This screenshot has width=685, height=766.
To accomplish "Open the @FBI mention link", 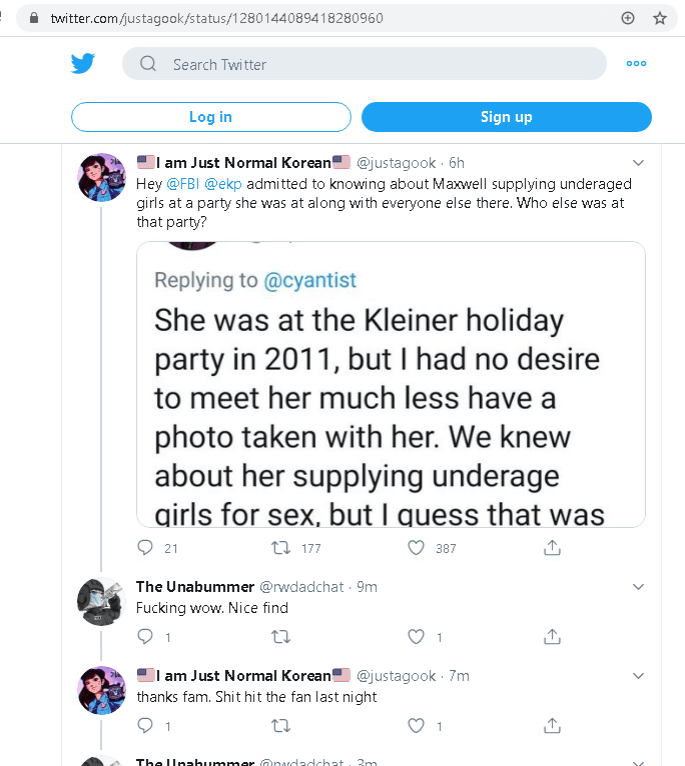I will (x=182, y=184).
